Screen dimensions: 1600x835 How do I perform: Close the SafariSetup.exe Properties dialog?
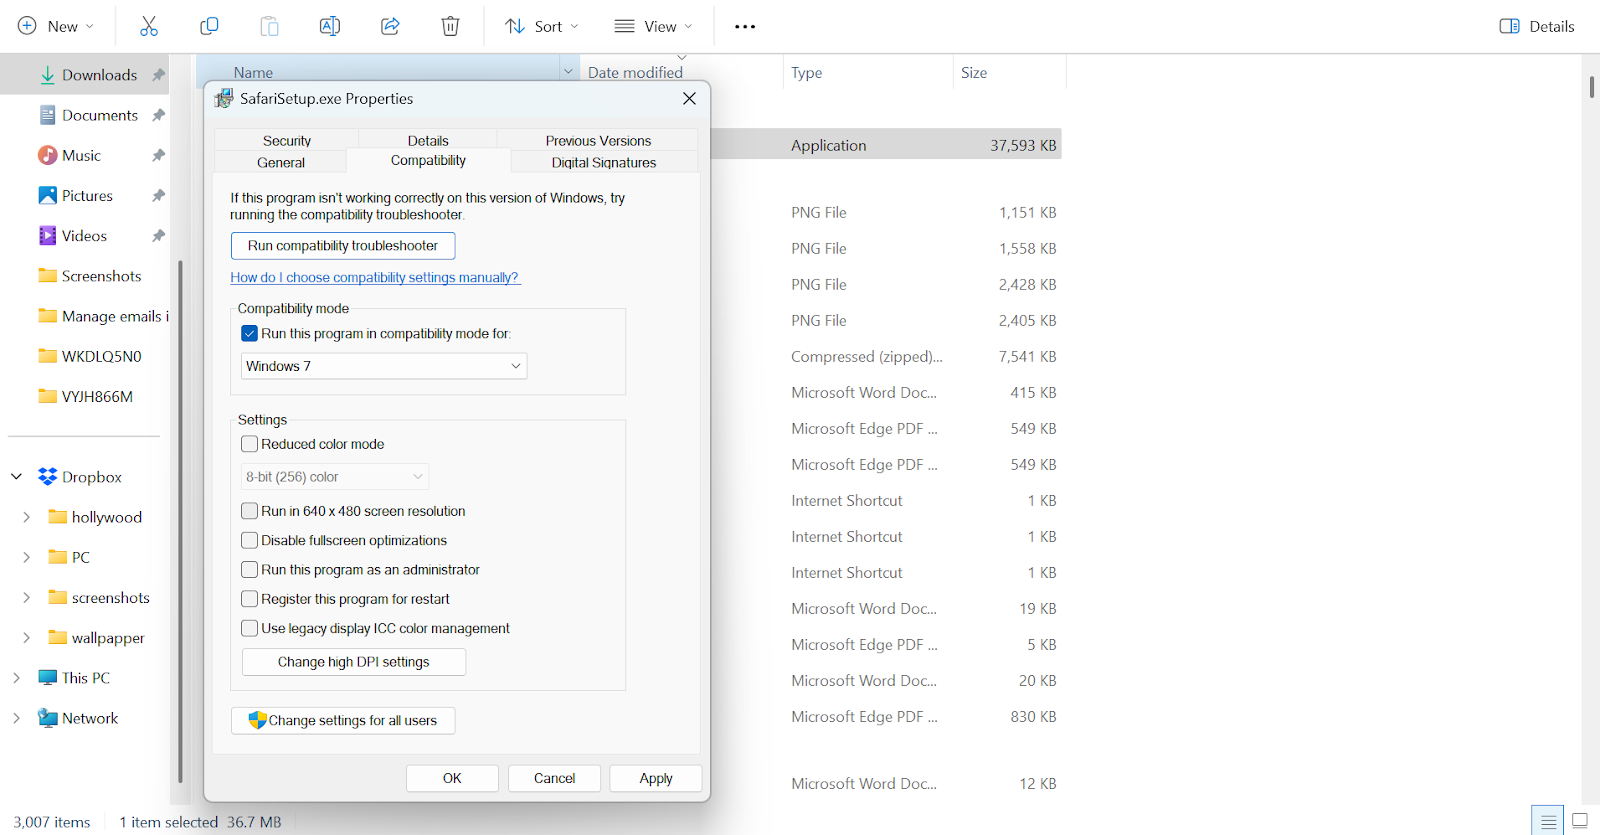pyautogui.click(x=689, y=98)
